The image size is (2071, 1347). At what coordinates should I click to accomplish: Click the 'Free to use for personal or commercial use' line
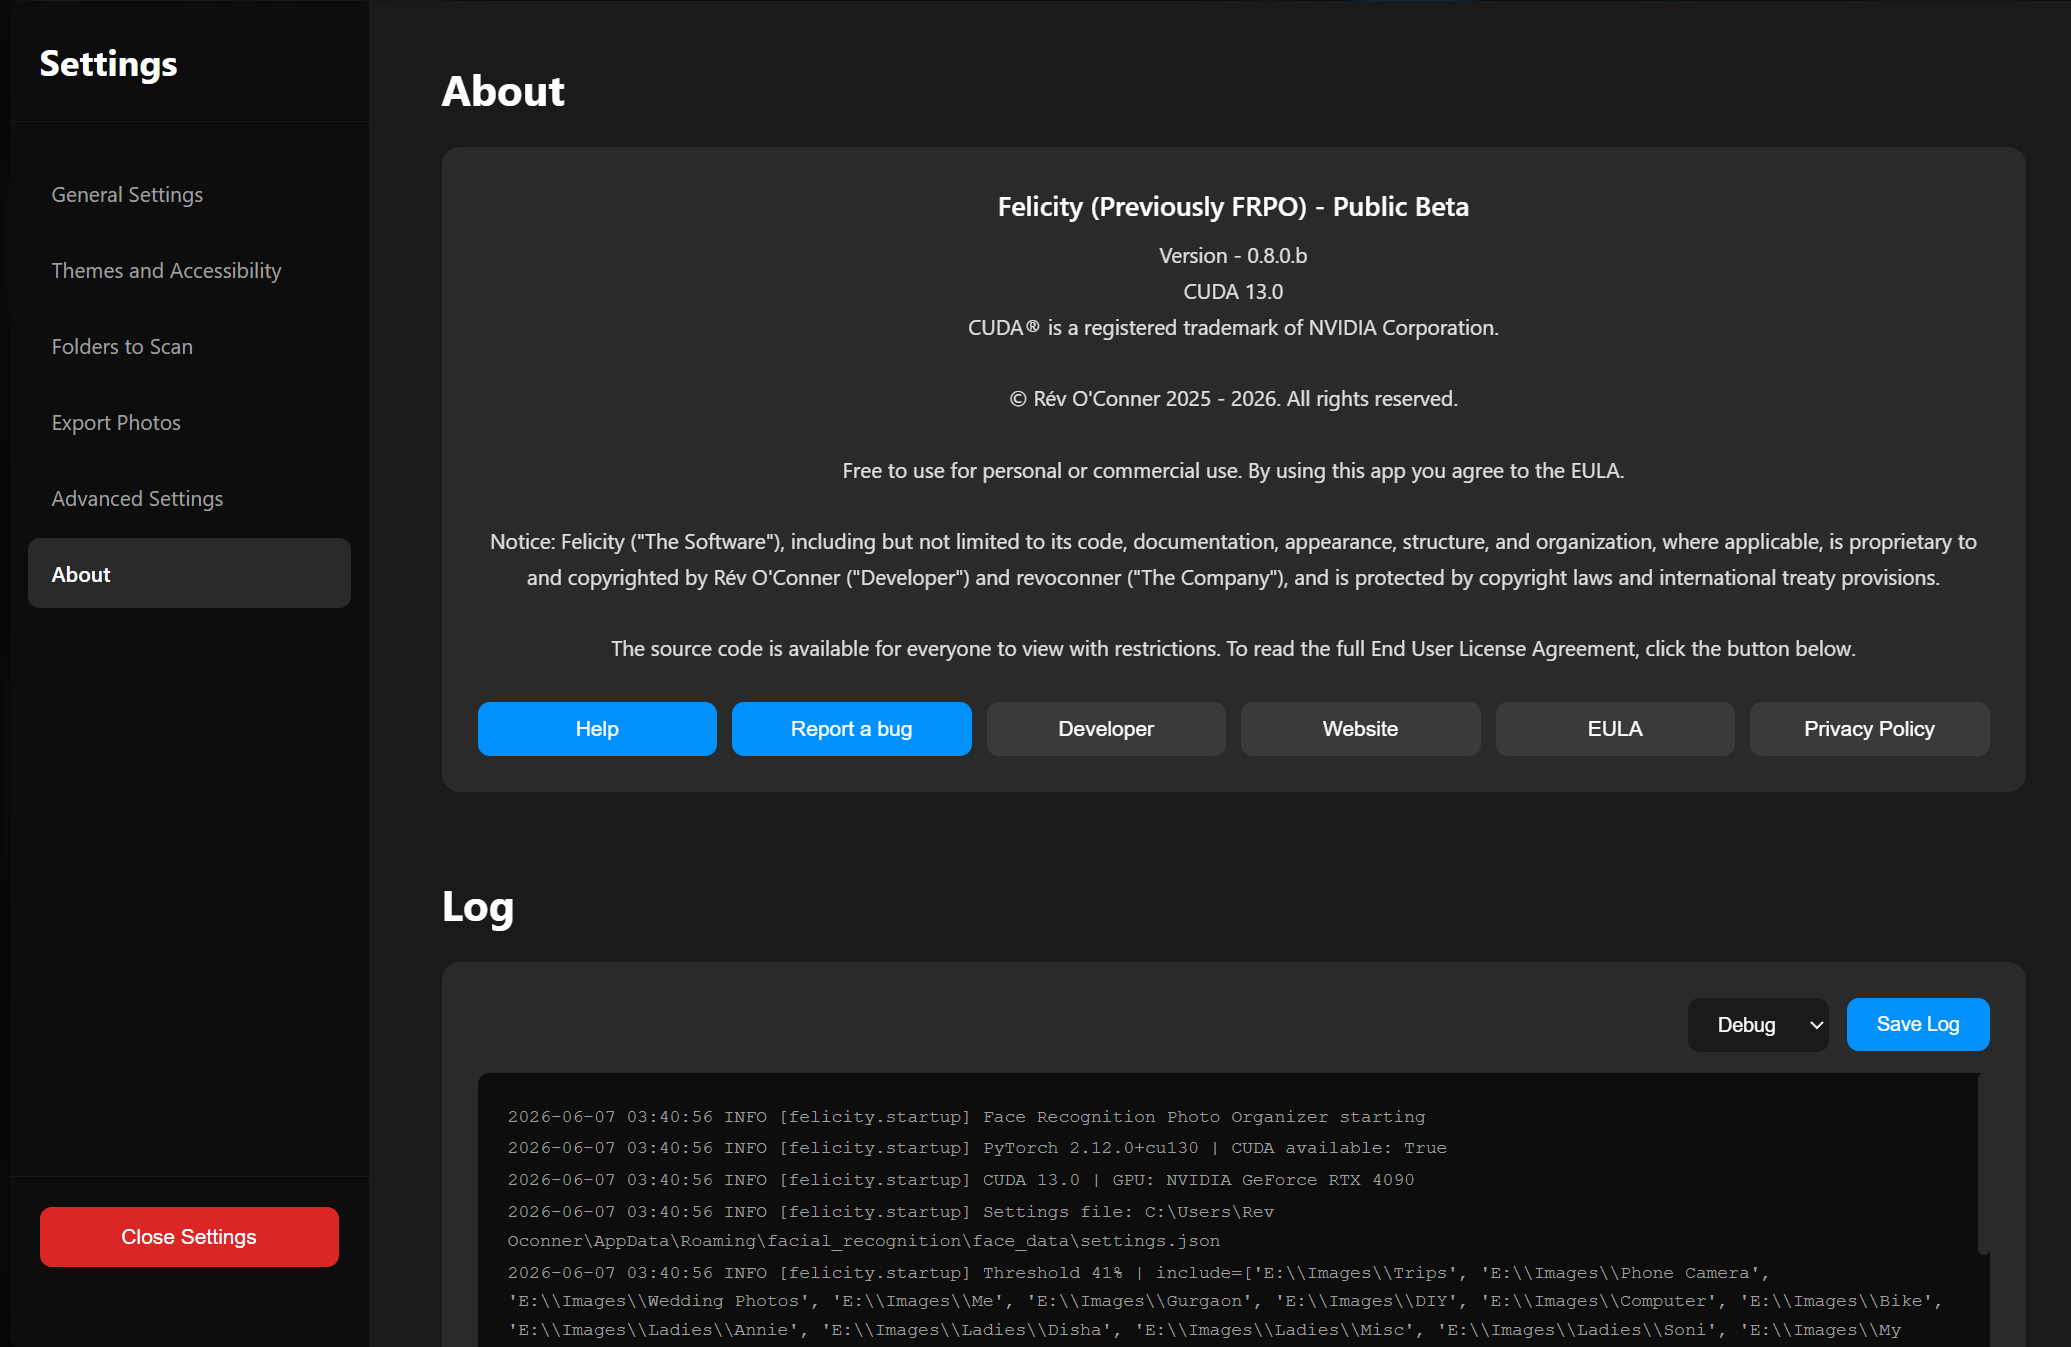click(x=1233, y=471)
